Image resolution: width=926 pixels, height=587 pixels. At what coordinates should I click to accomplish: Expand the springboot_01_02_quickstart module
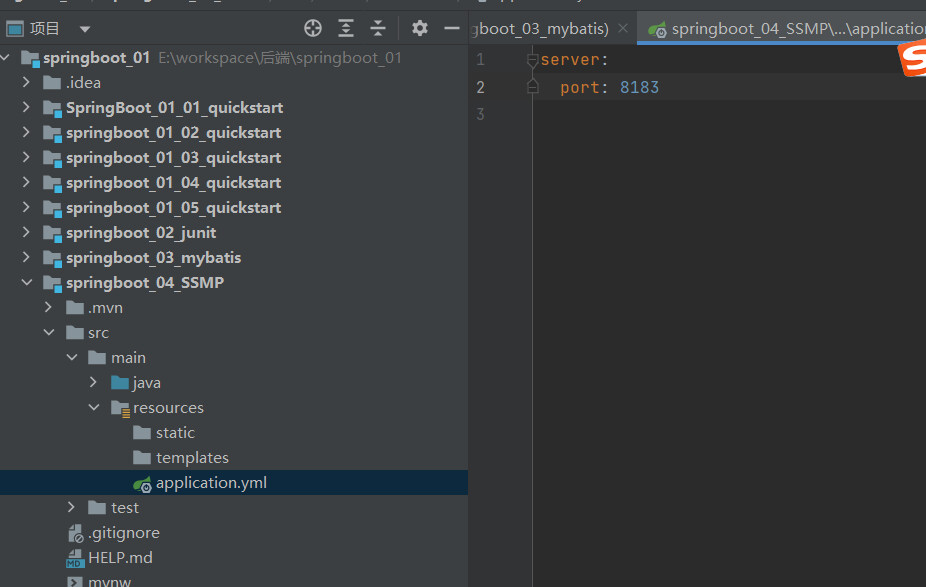27,132
